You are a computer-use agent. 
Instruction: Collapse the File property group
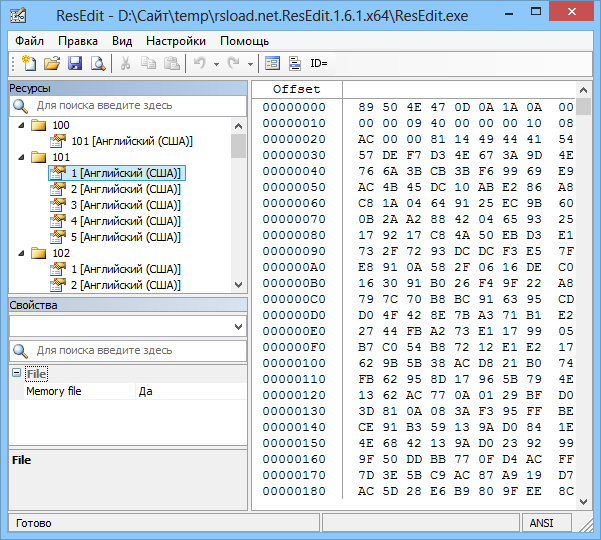[16, 373]
